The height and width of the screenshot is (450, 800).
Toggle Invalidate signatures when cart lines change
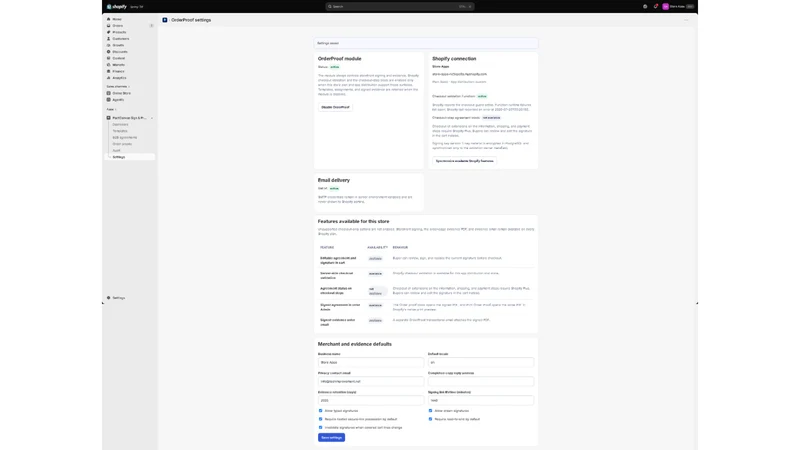coord(320,428)
